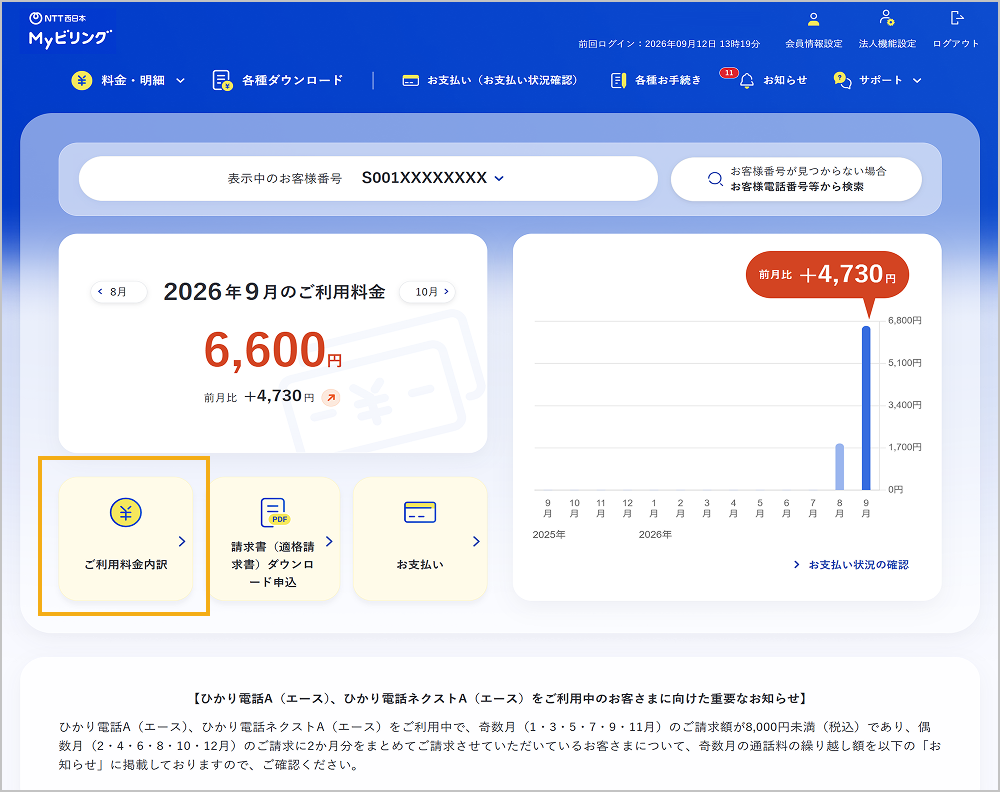The height and width of the screenshot is (792, 1000).
Task: Go to previous month 8月
Action: click(119, 292)
